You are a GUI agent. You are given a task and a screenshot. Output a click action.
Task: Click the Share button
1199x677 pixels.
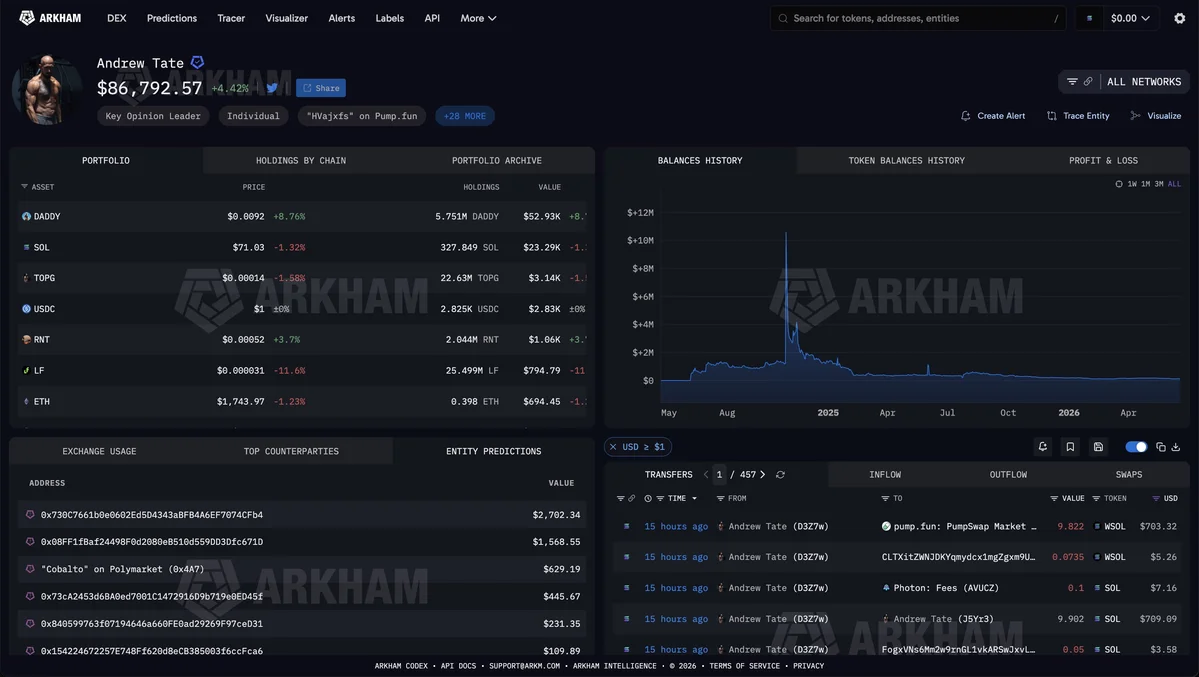(x=321, y=88)
